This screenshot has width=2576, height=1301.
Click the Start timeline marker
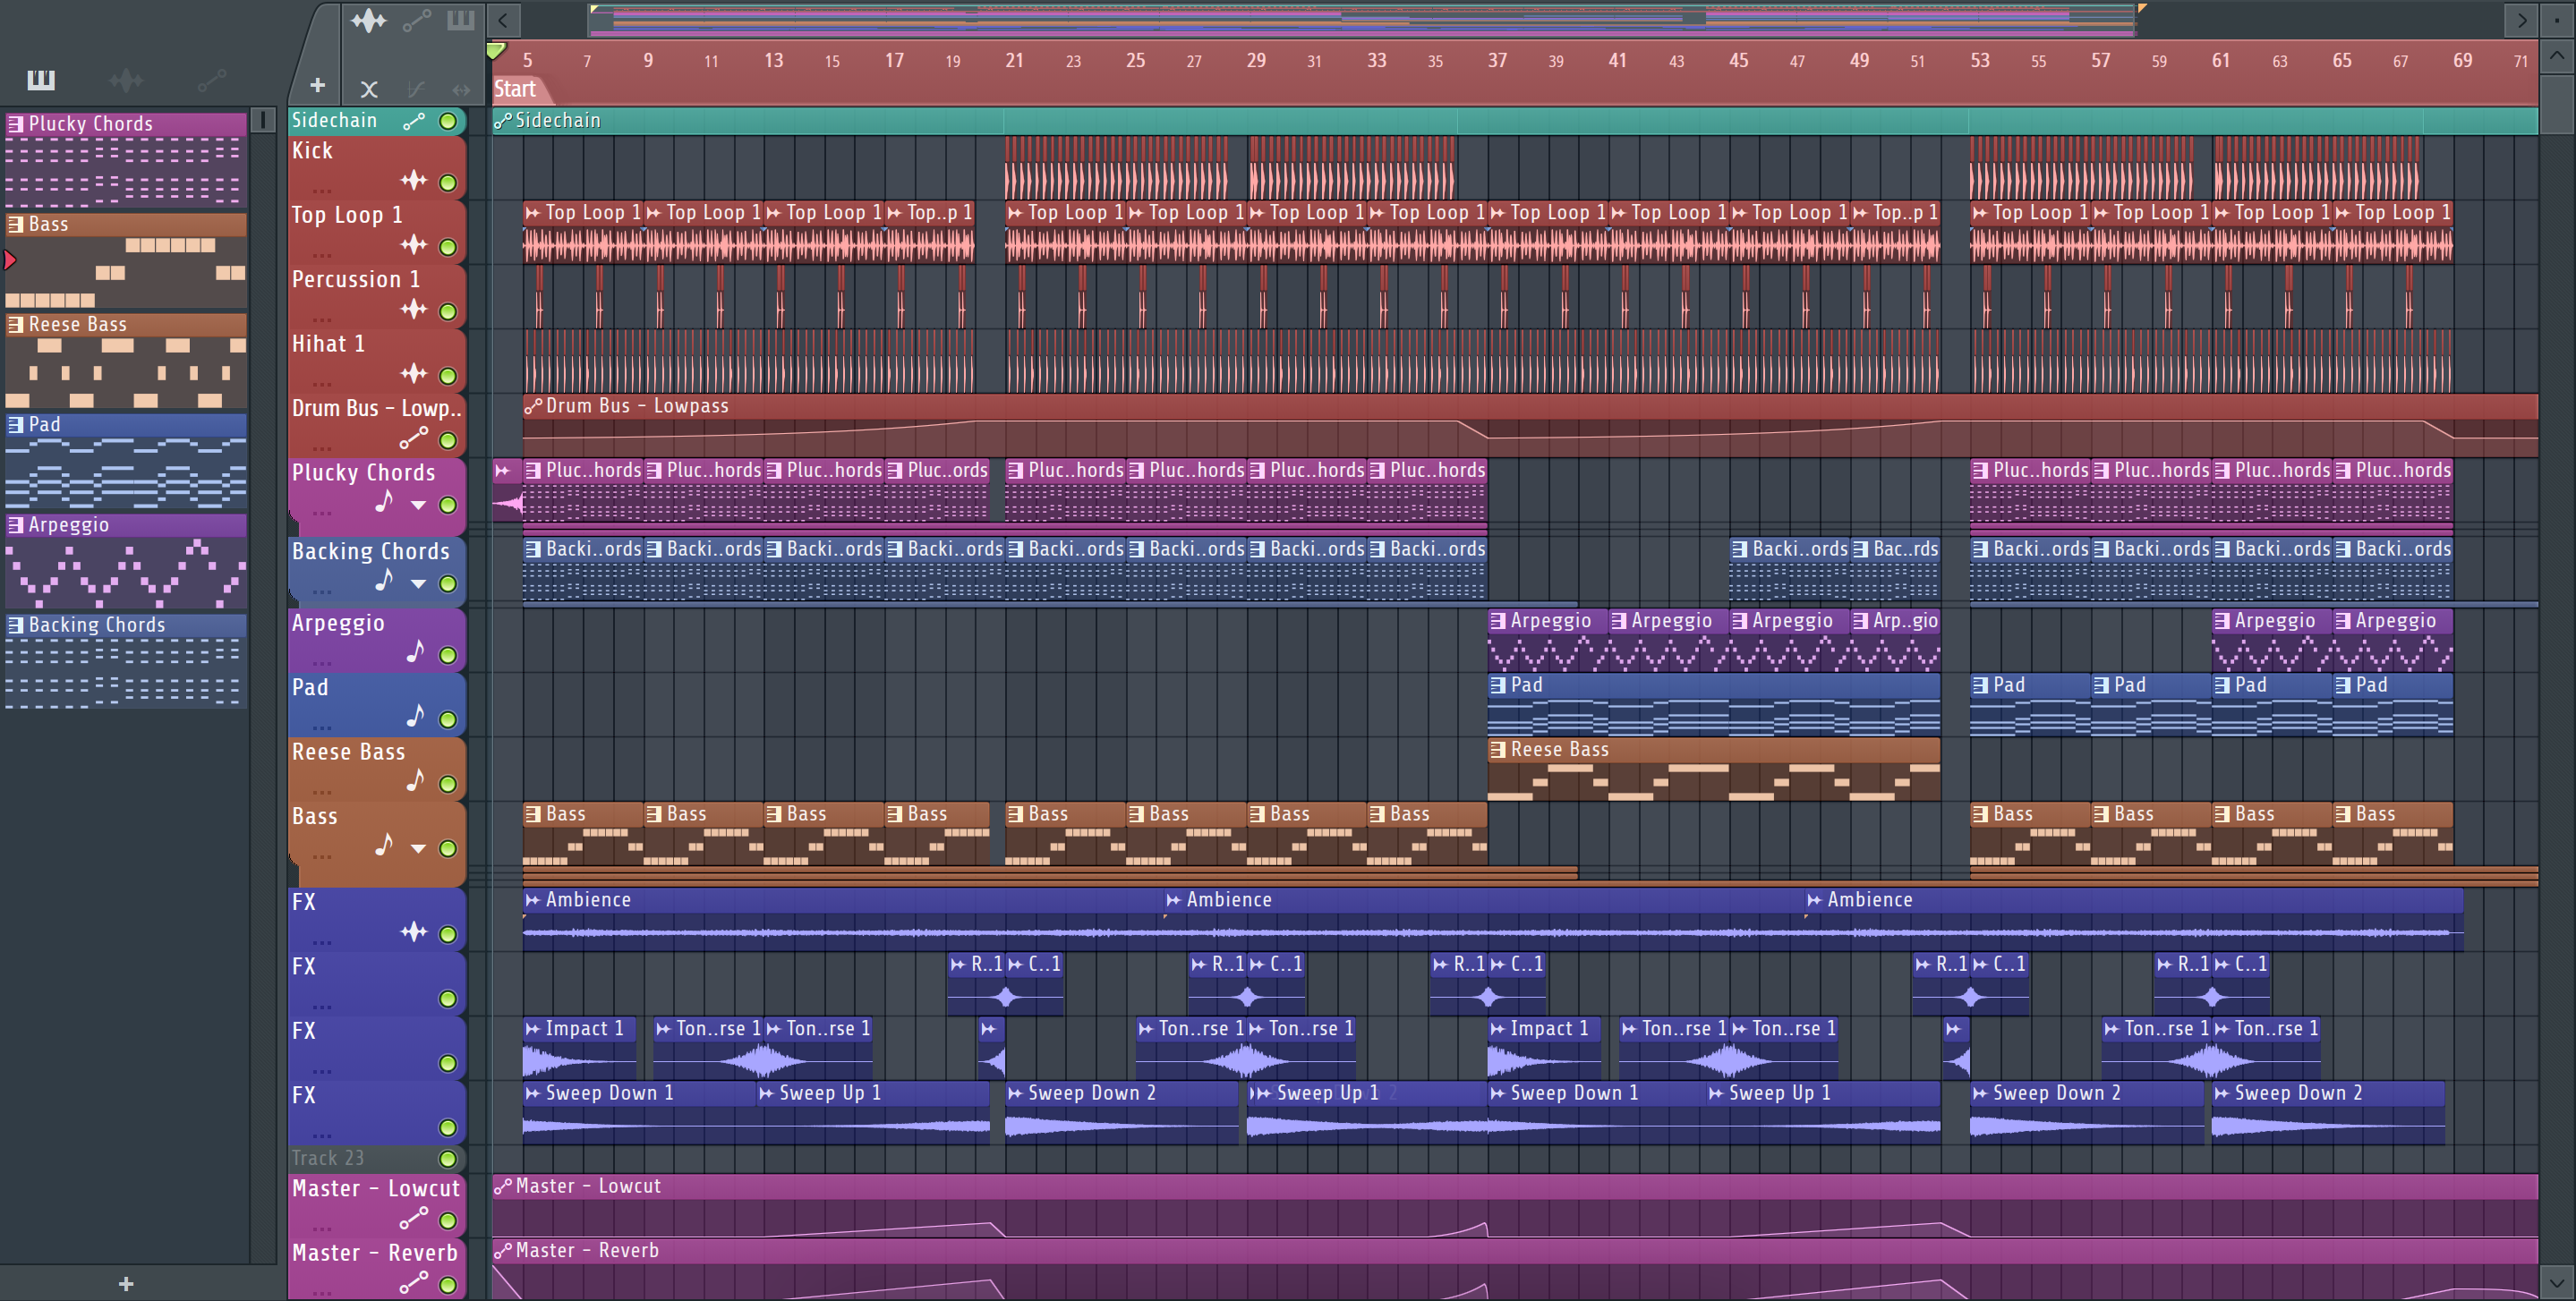pos(516,89)
